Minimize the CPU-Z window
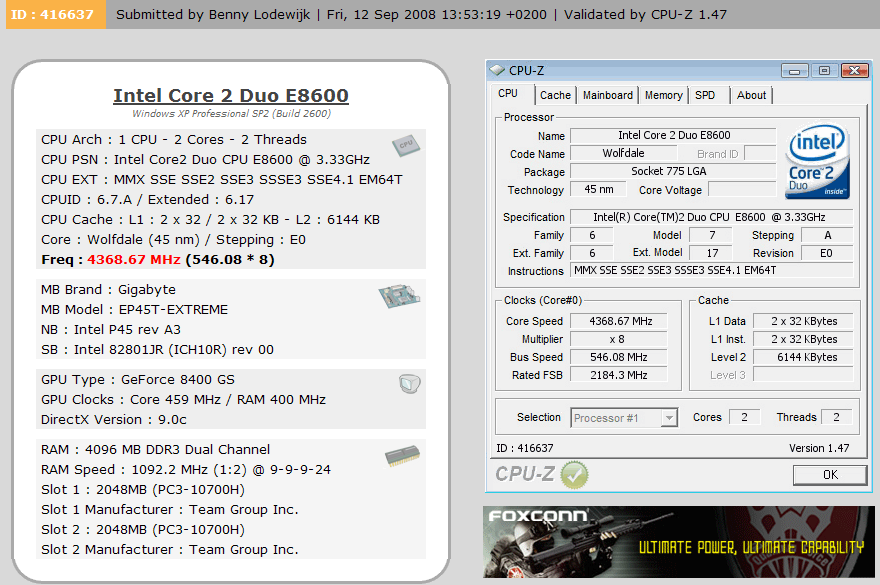 click(x=794, y=71)
